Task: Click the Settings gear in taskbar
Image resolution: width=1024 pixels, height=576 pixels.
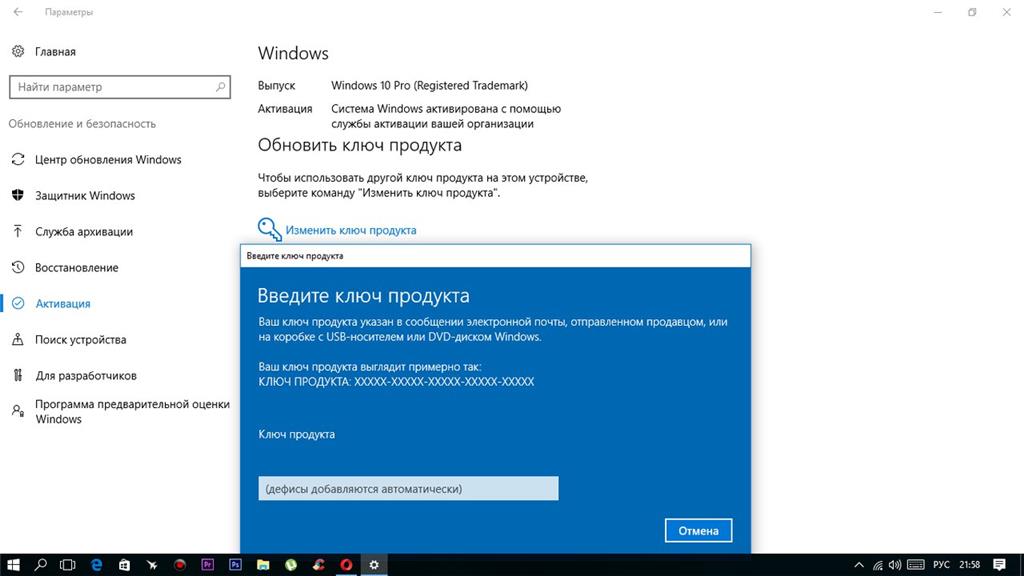Action: coord(374,565)
